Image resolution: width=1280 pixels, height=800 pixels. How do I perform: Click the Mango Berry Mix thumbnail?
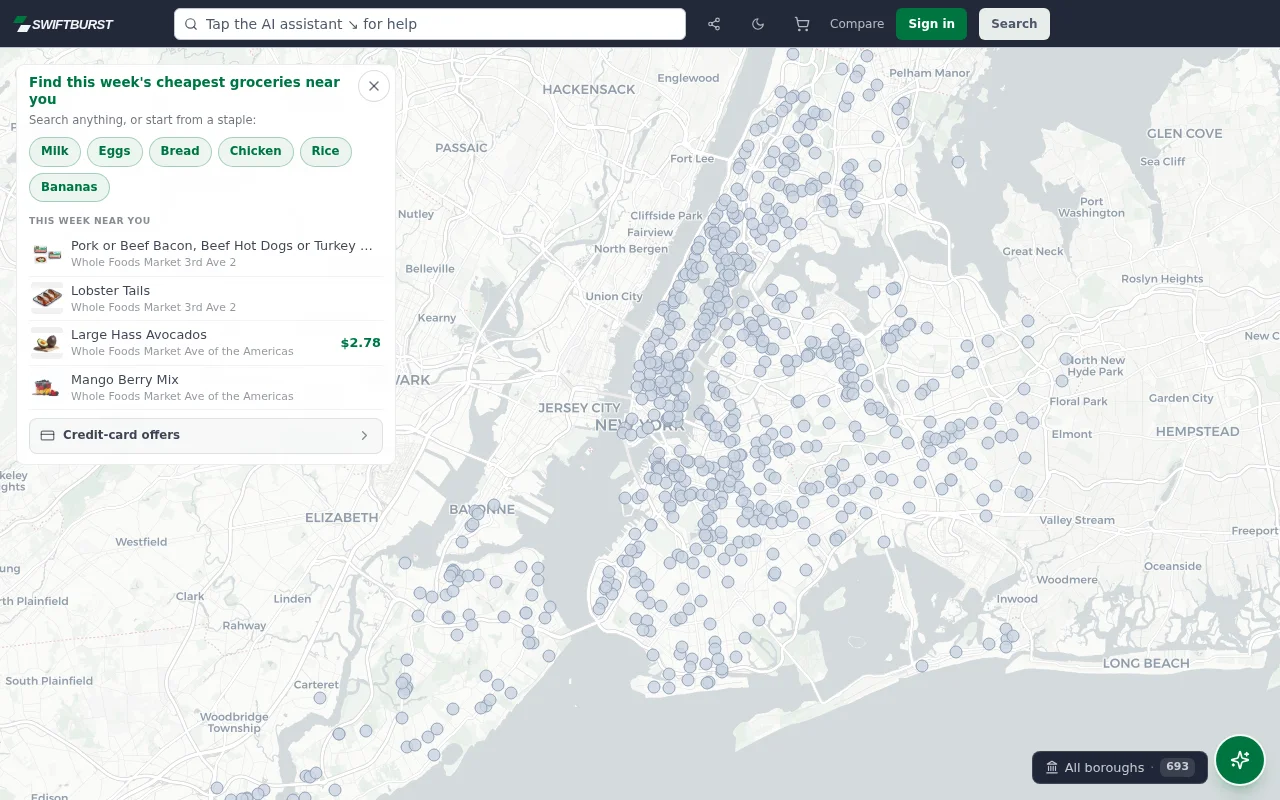coord(47,387)
